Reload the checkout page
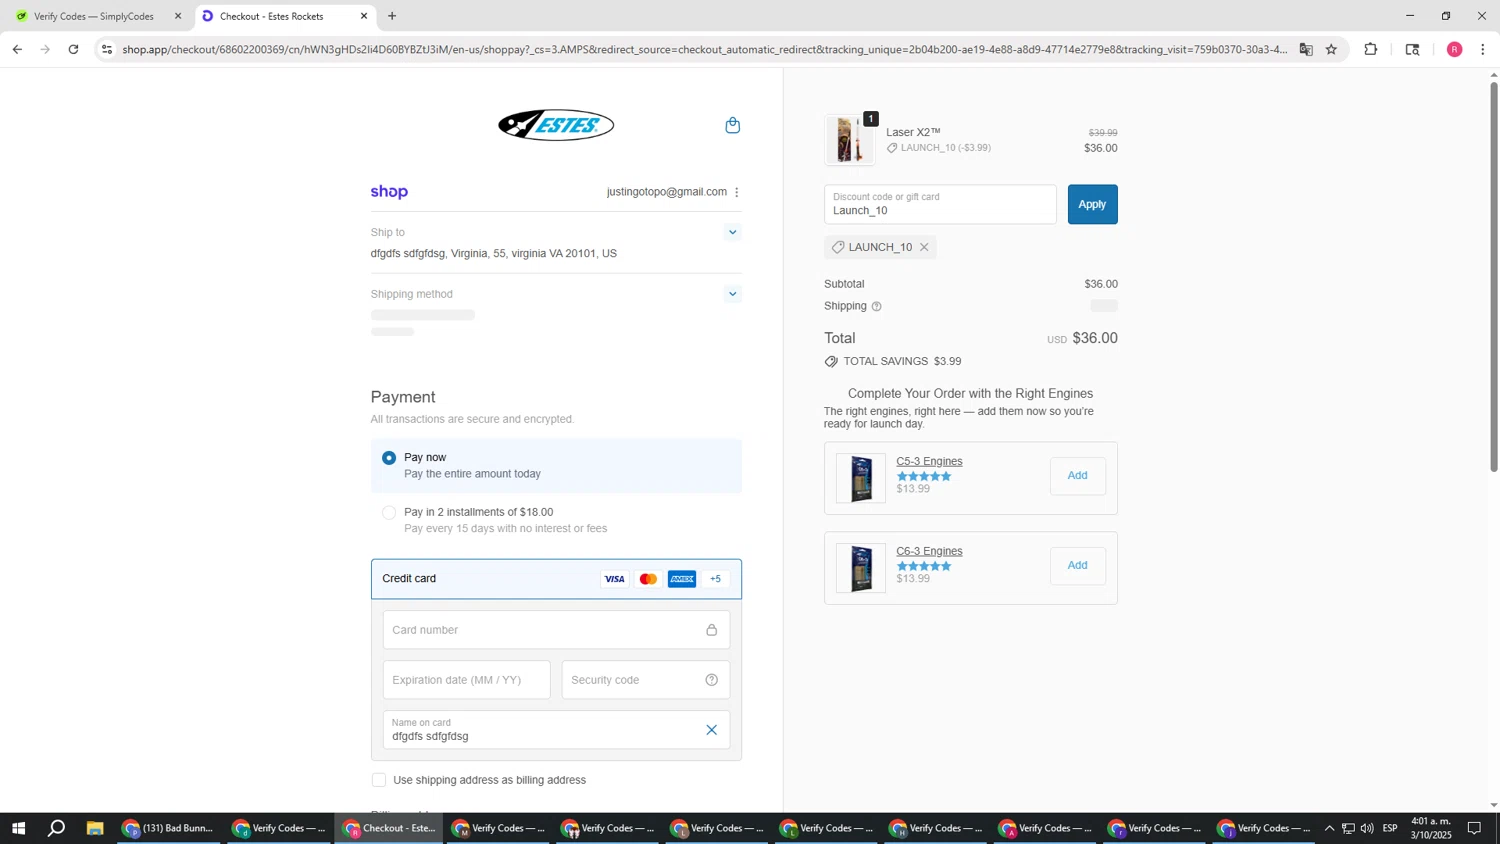The width and height of the screenshot is (1500, 844). (73, 49)
